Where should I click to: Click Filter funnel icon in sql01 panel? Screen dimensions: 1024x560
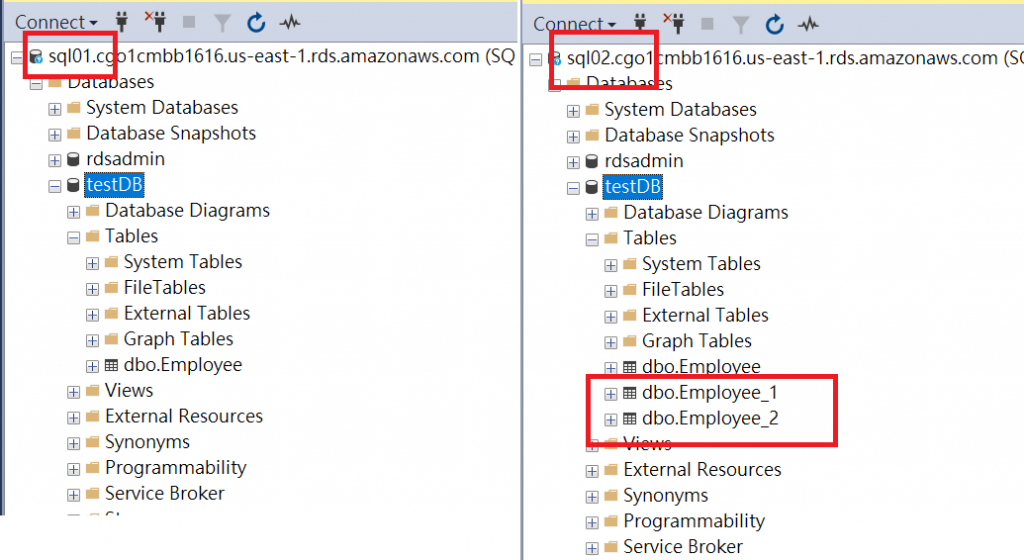tap(223, 23)
